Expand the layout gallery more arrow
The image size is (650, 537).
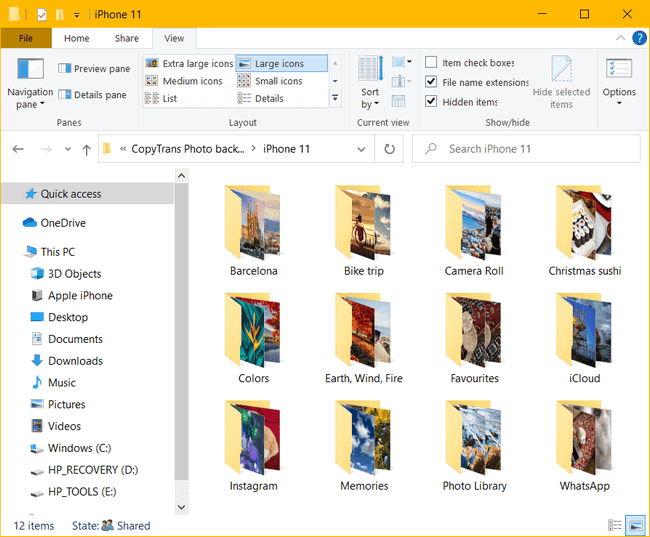point(335,98)
